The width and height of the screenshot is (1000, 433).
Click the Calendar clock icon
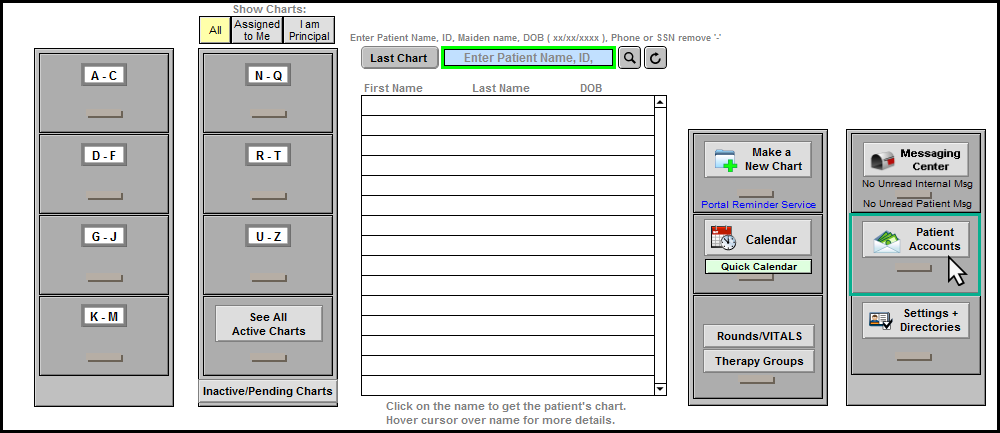pyautogui.click(x=723, y=239)
